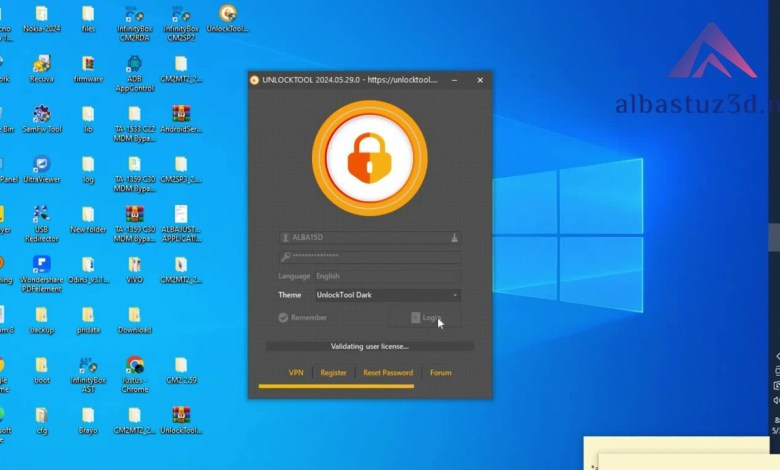Open the files folder on the desktop
The height and width of the screenshot is (470, 780).
[88, 19]
